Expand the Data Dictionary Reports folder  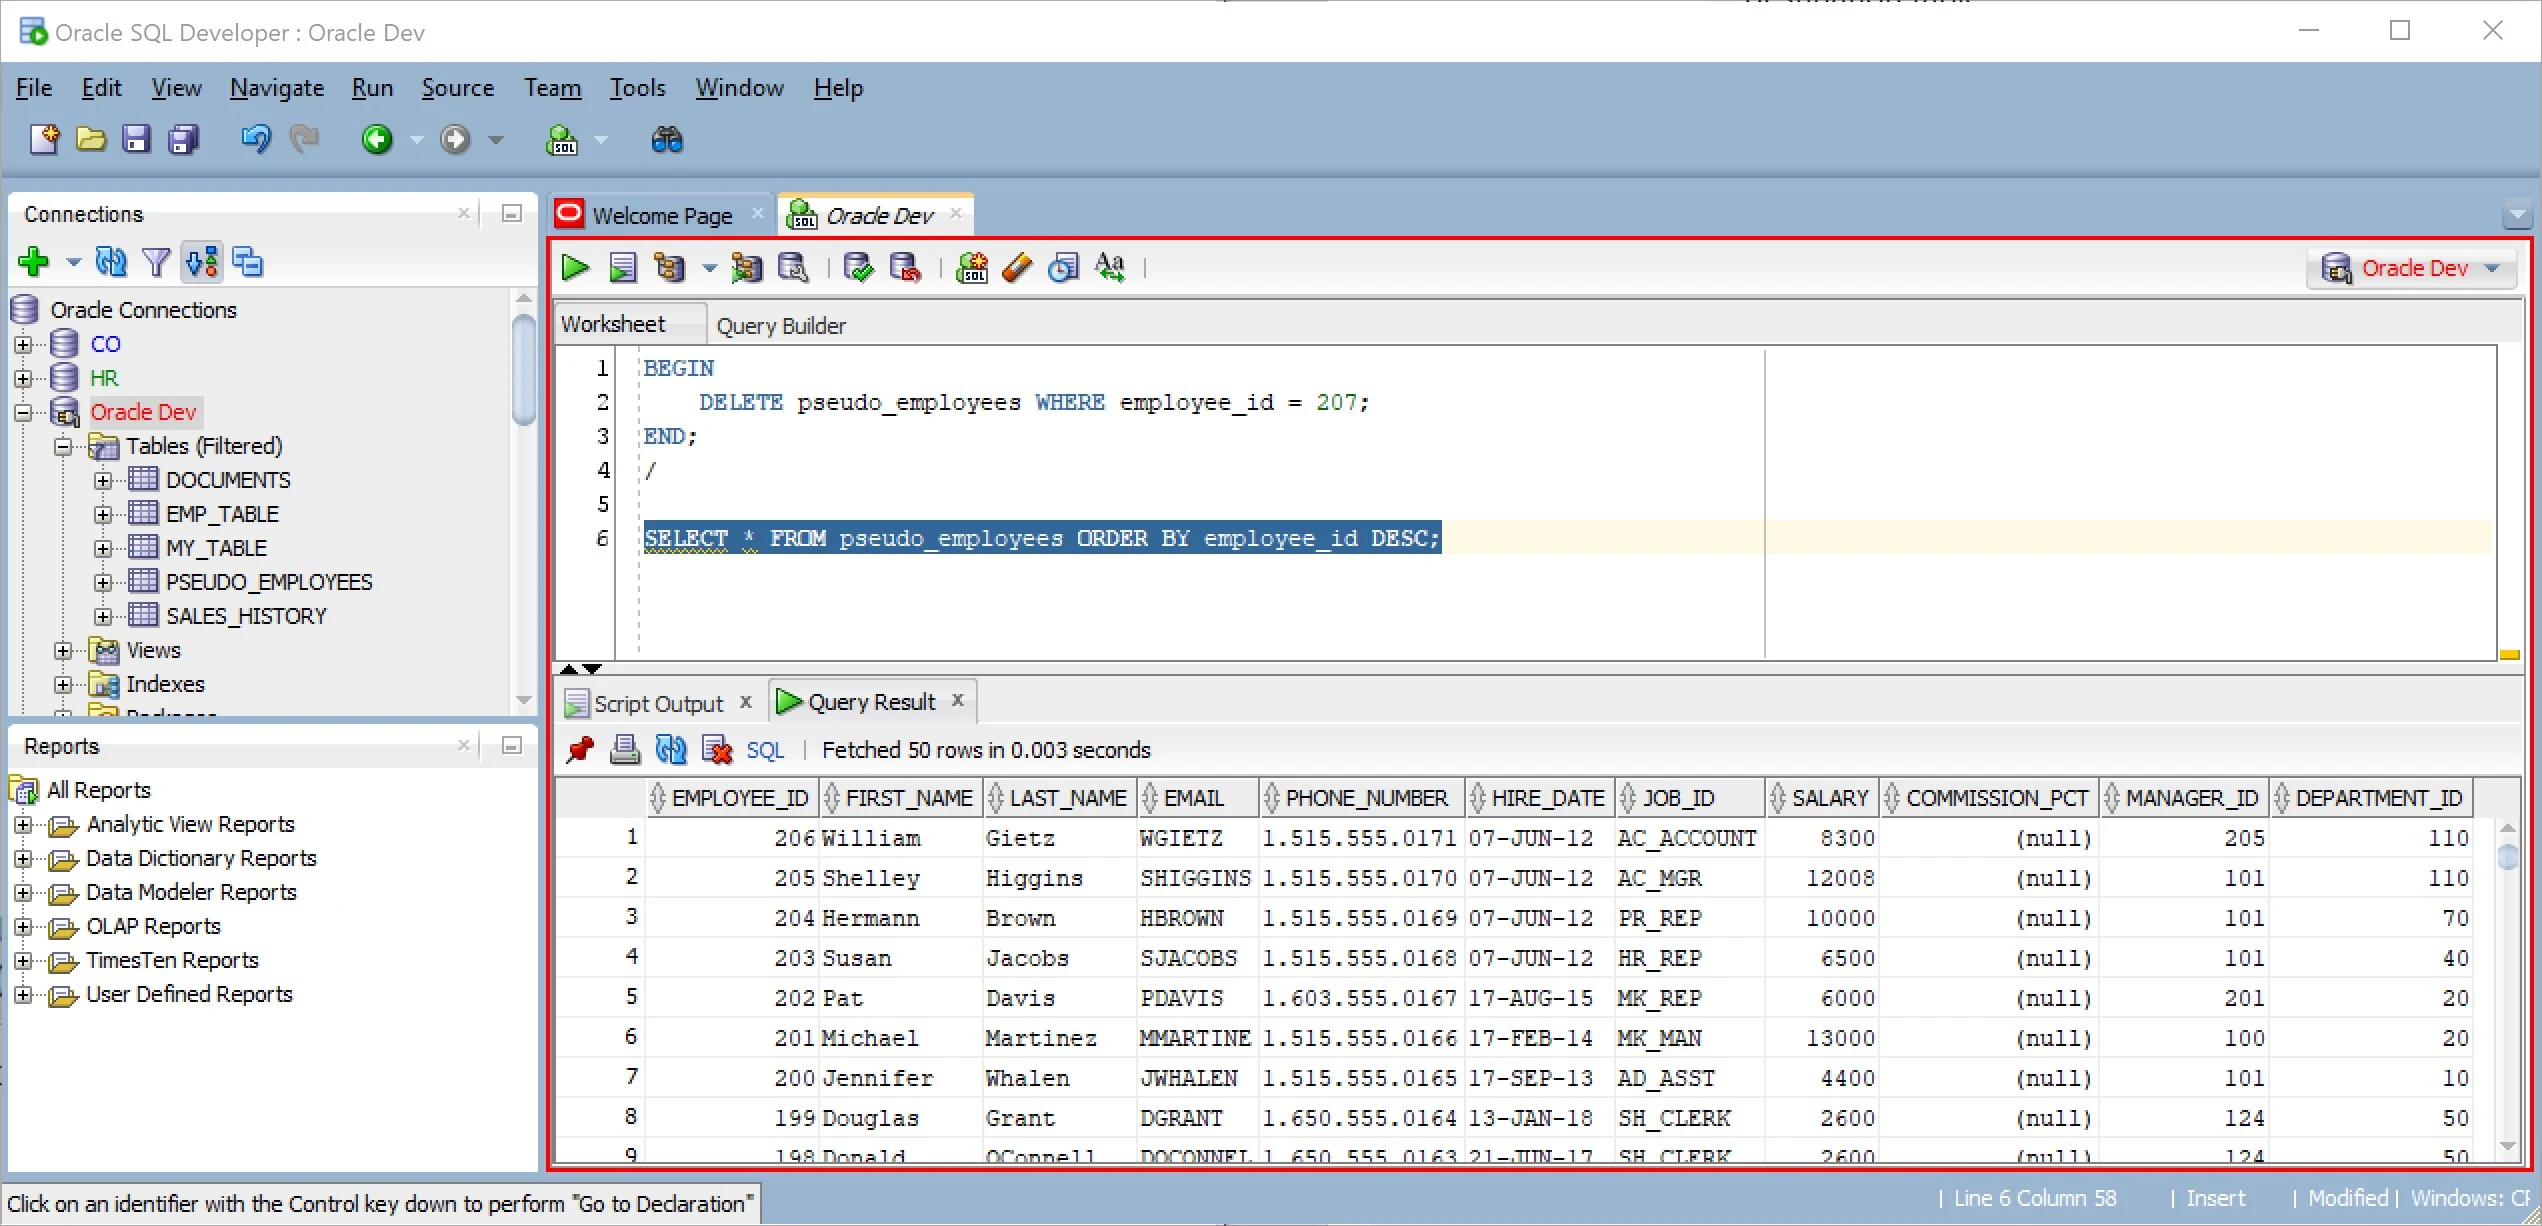coord(23,858)
